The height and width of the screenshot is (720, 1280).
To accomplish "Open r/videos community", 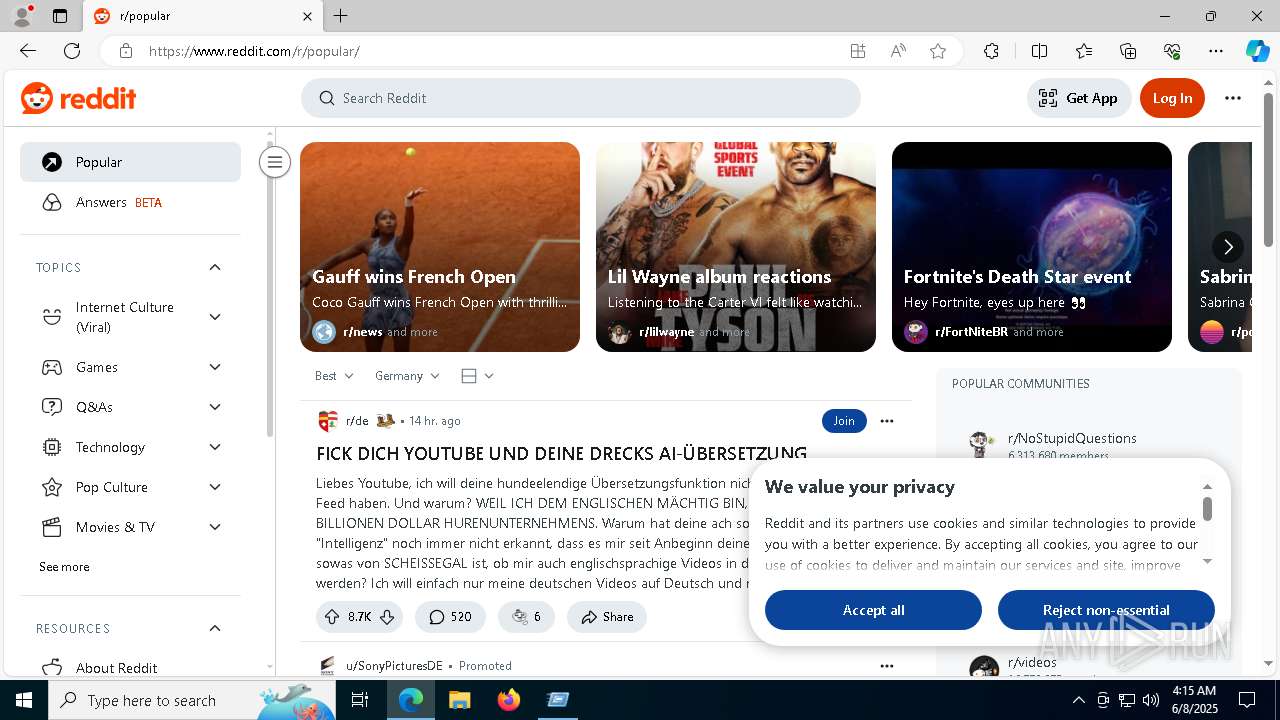I will [x=1033, y=662].
